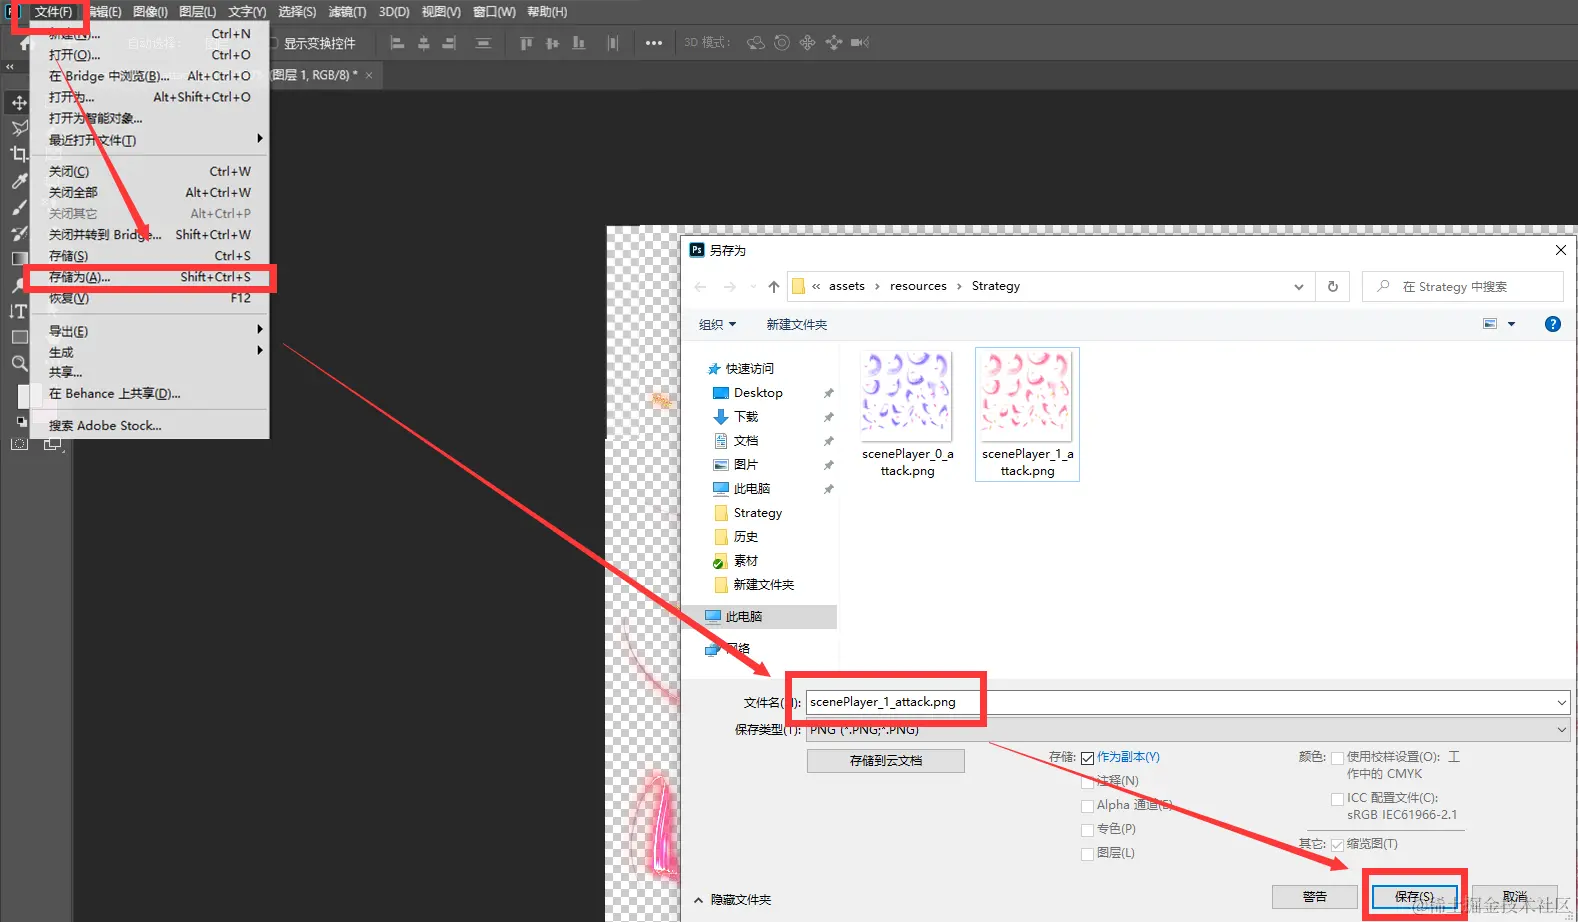Select the Brush tool
The width and height of the screenshot is (1578, 922).
click(19, 207)
